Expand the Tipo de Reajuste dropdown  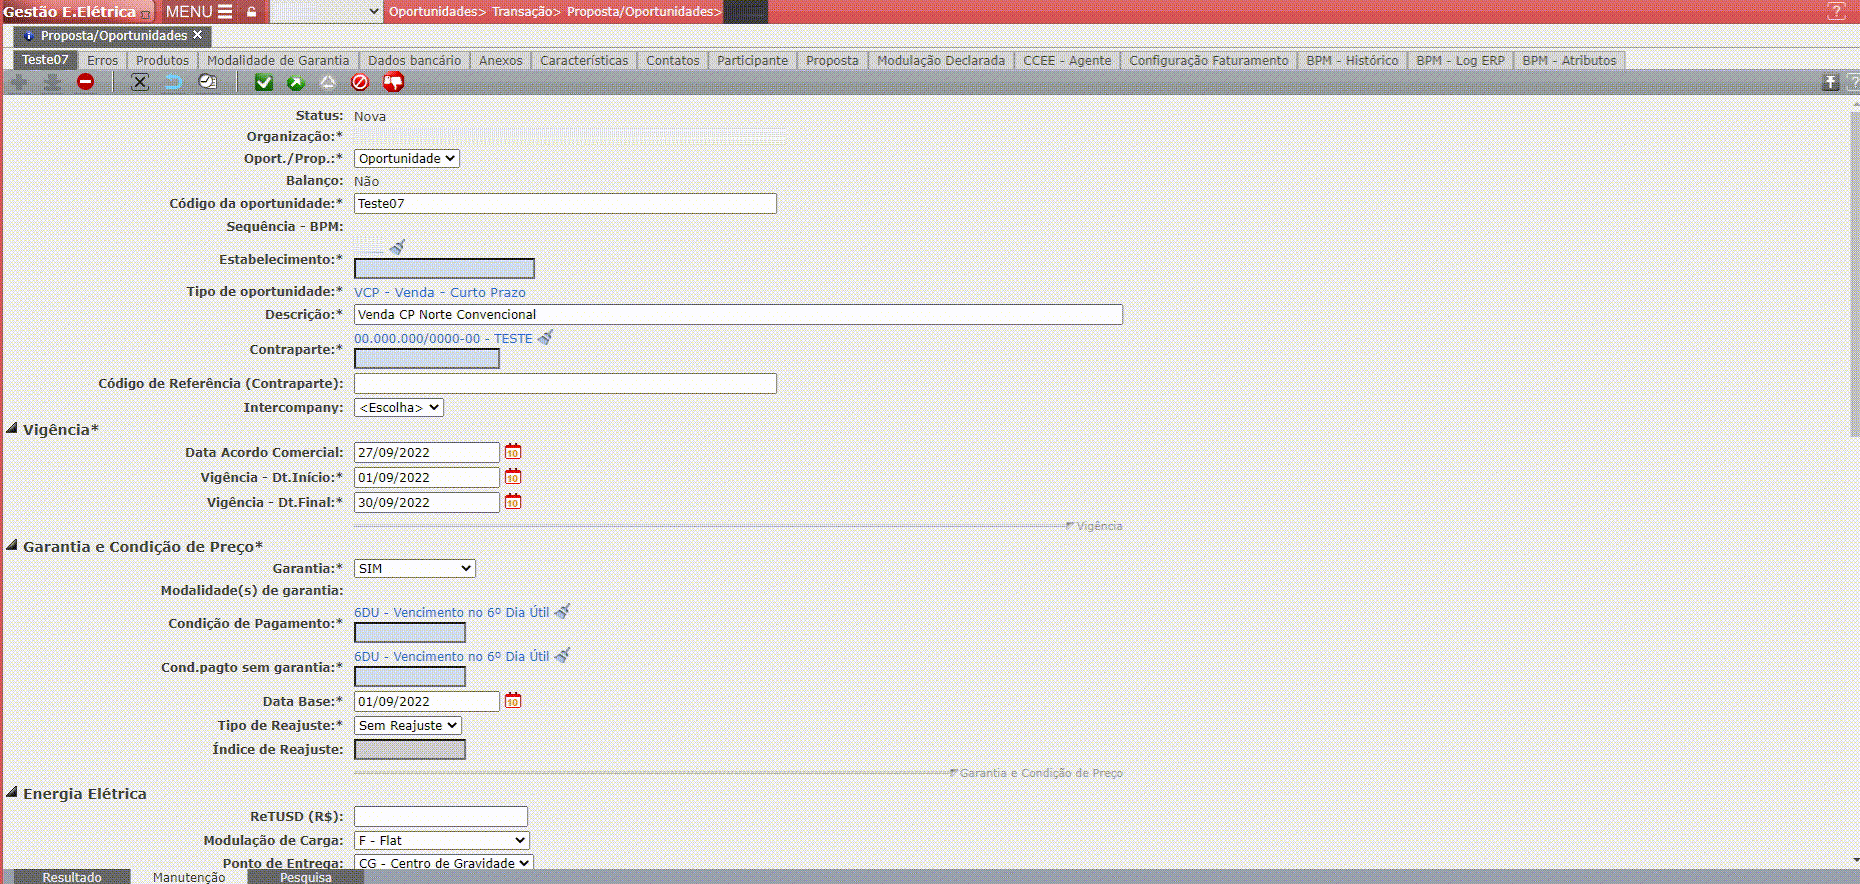tap(407, 726)
